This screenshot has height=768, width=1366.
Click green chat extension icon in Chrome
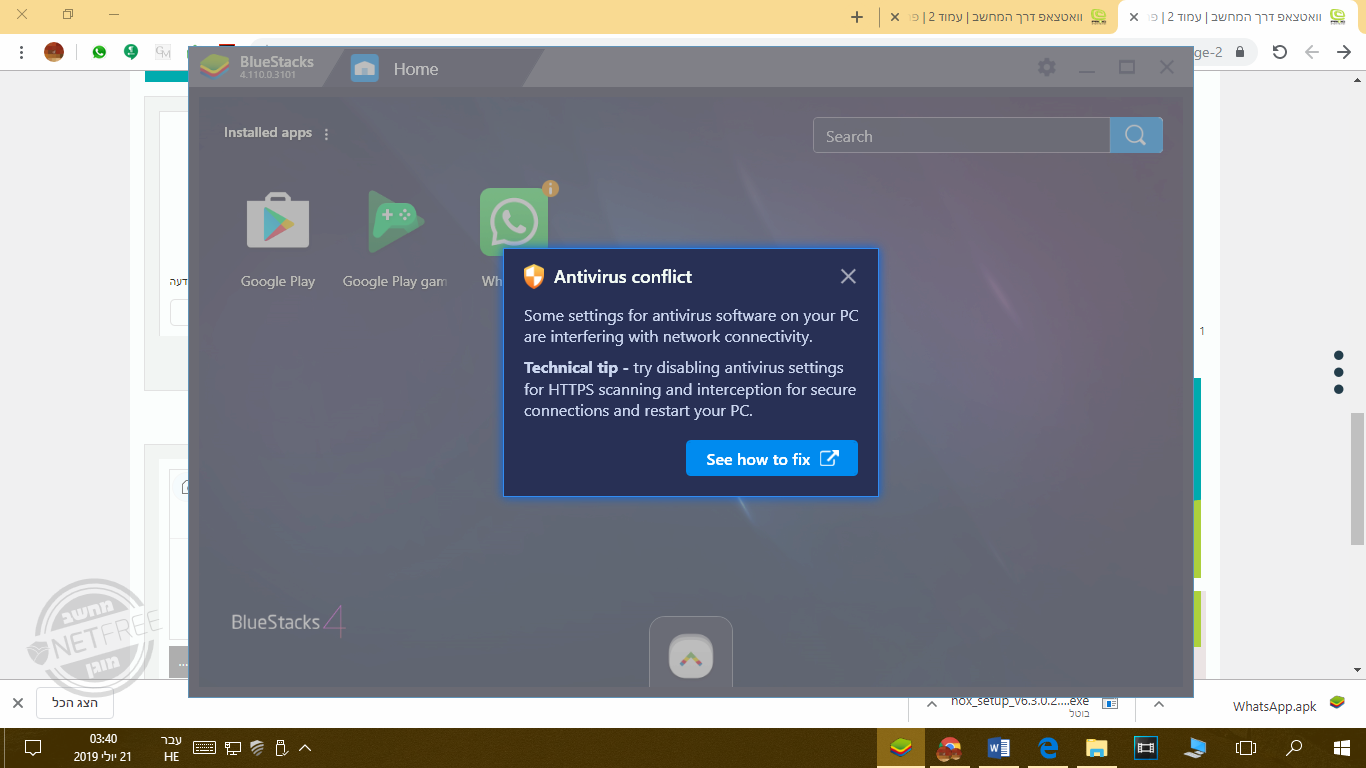point(131,52)
